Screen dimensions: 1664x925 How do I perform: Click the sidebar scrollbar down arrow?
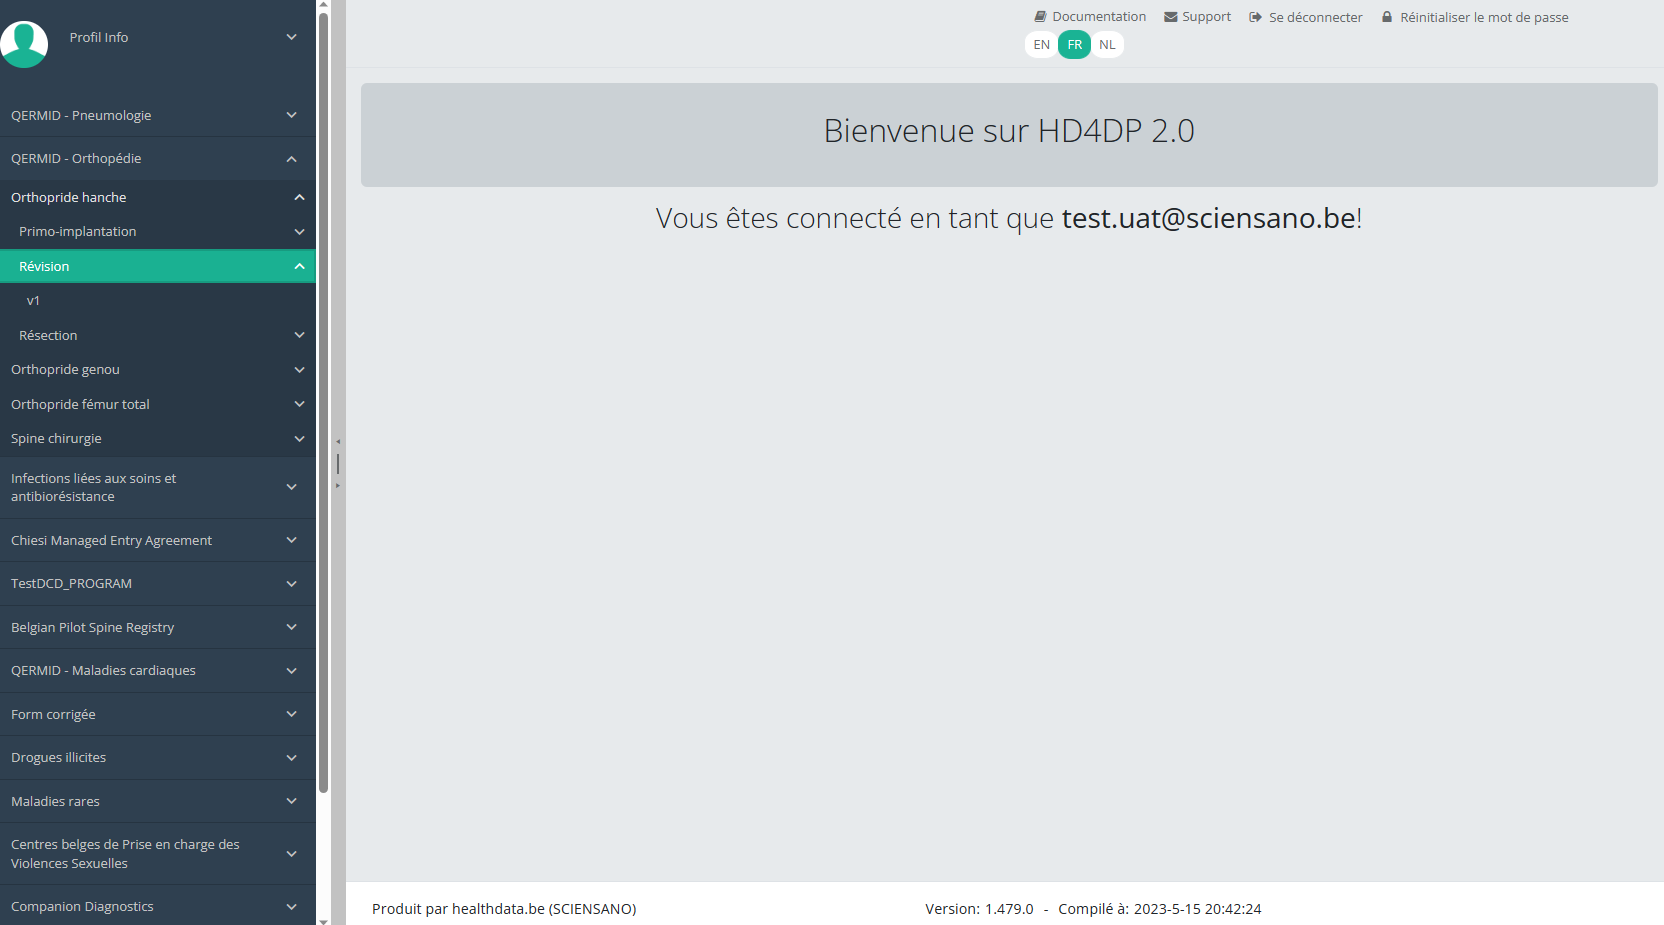tap(323, 920)
